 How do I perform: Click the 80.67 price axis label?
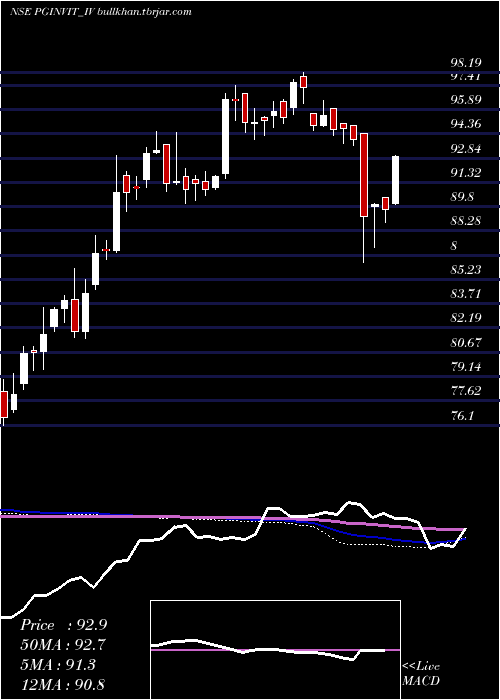click(467, 343)
